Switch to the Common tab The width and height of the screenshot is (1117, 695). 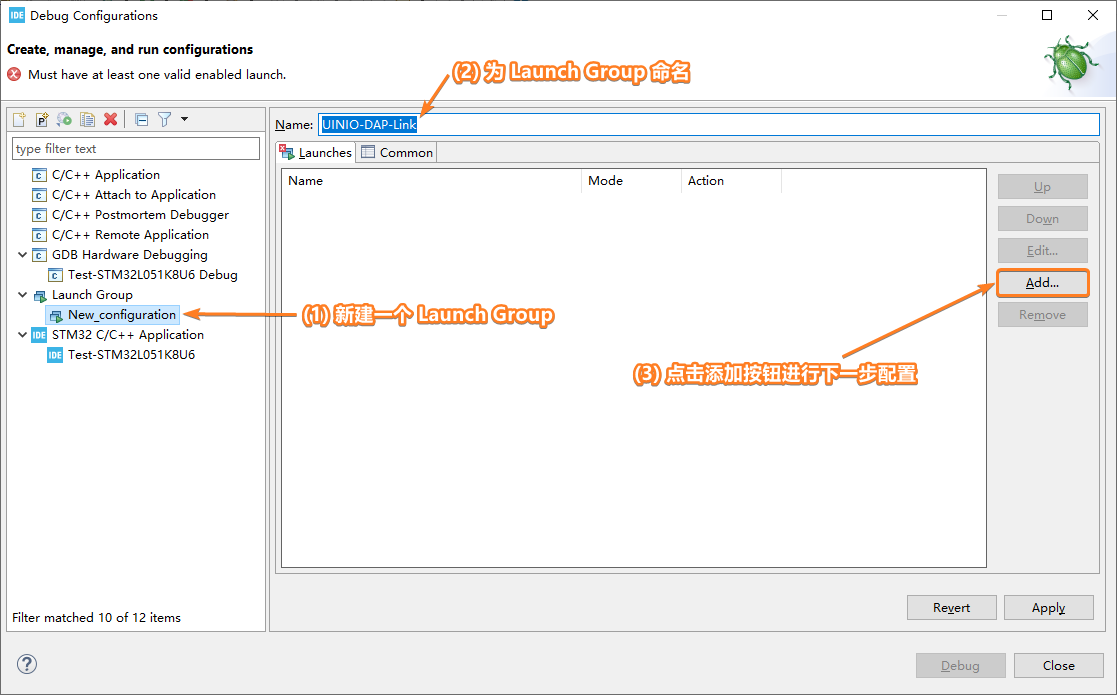pyautogui.click(x=398, y=152)
